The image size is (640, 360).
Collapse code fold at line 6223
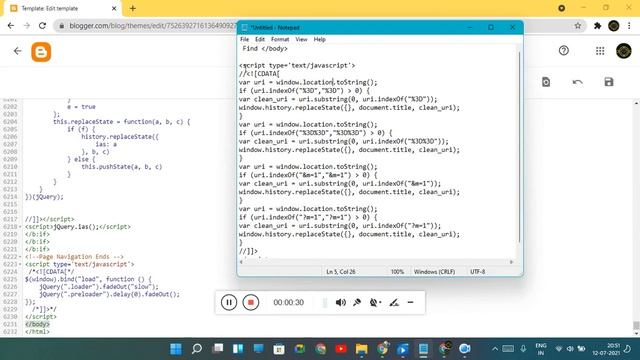point(20,264)
